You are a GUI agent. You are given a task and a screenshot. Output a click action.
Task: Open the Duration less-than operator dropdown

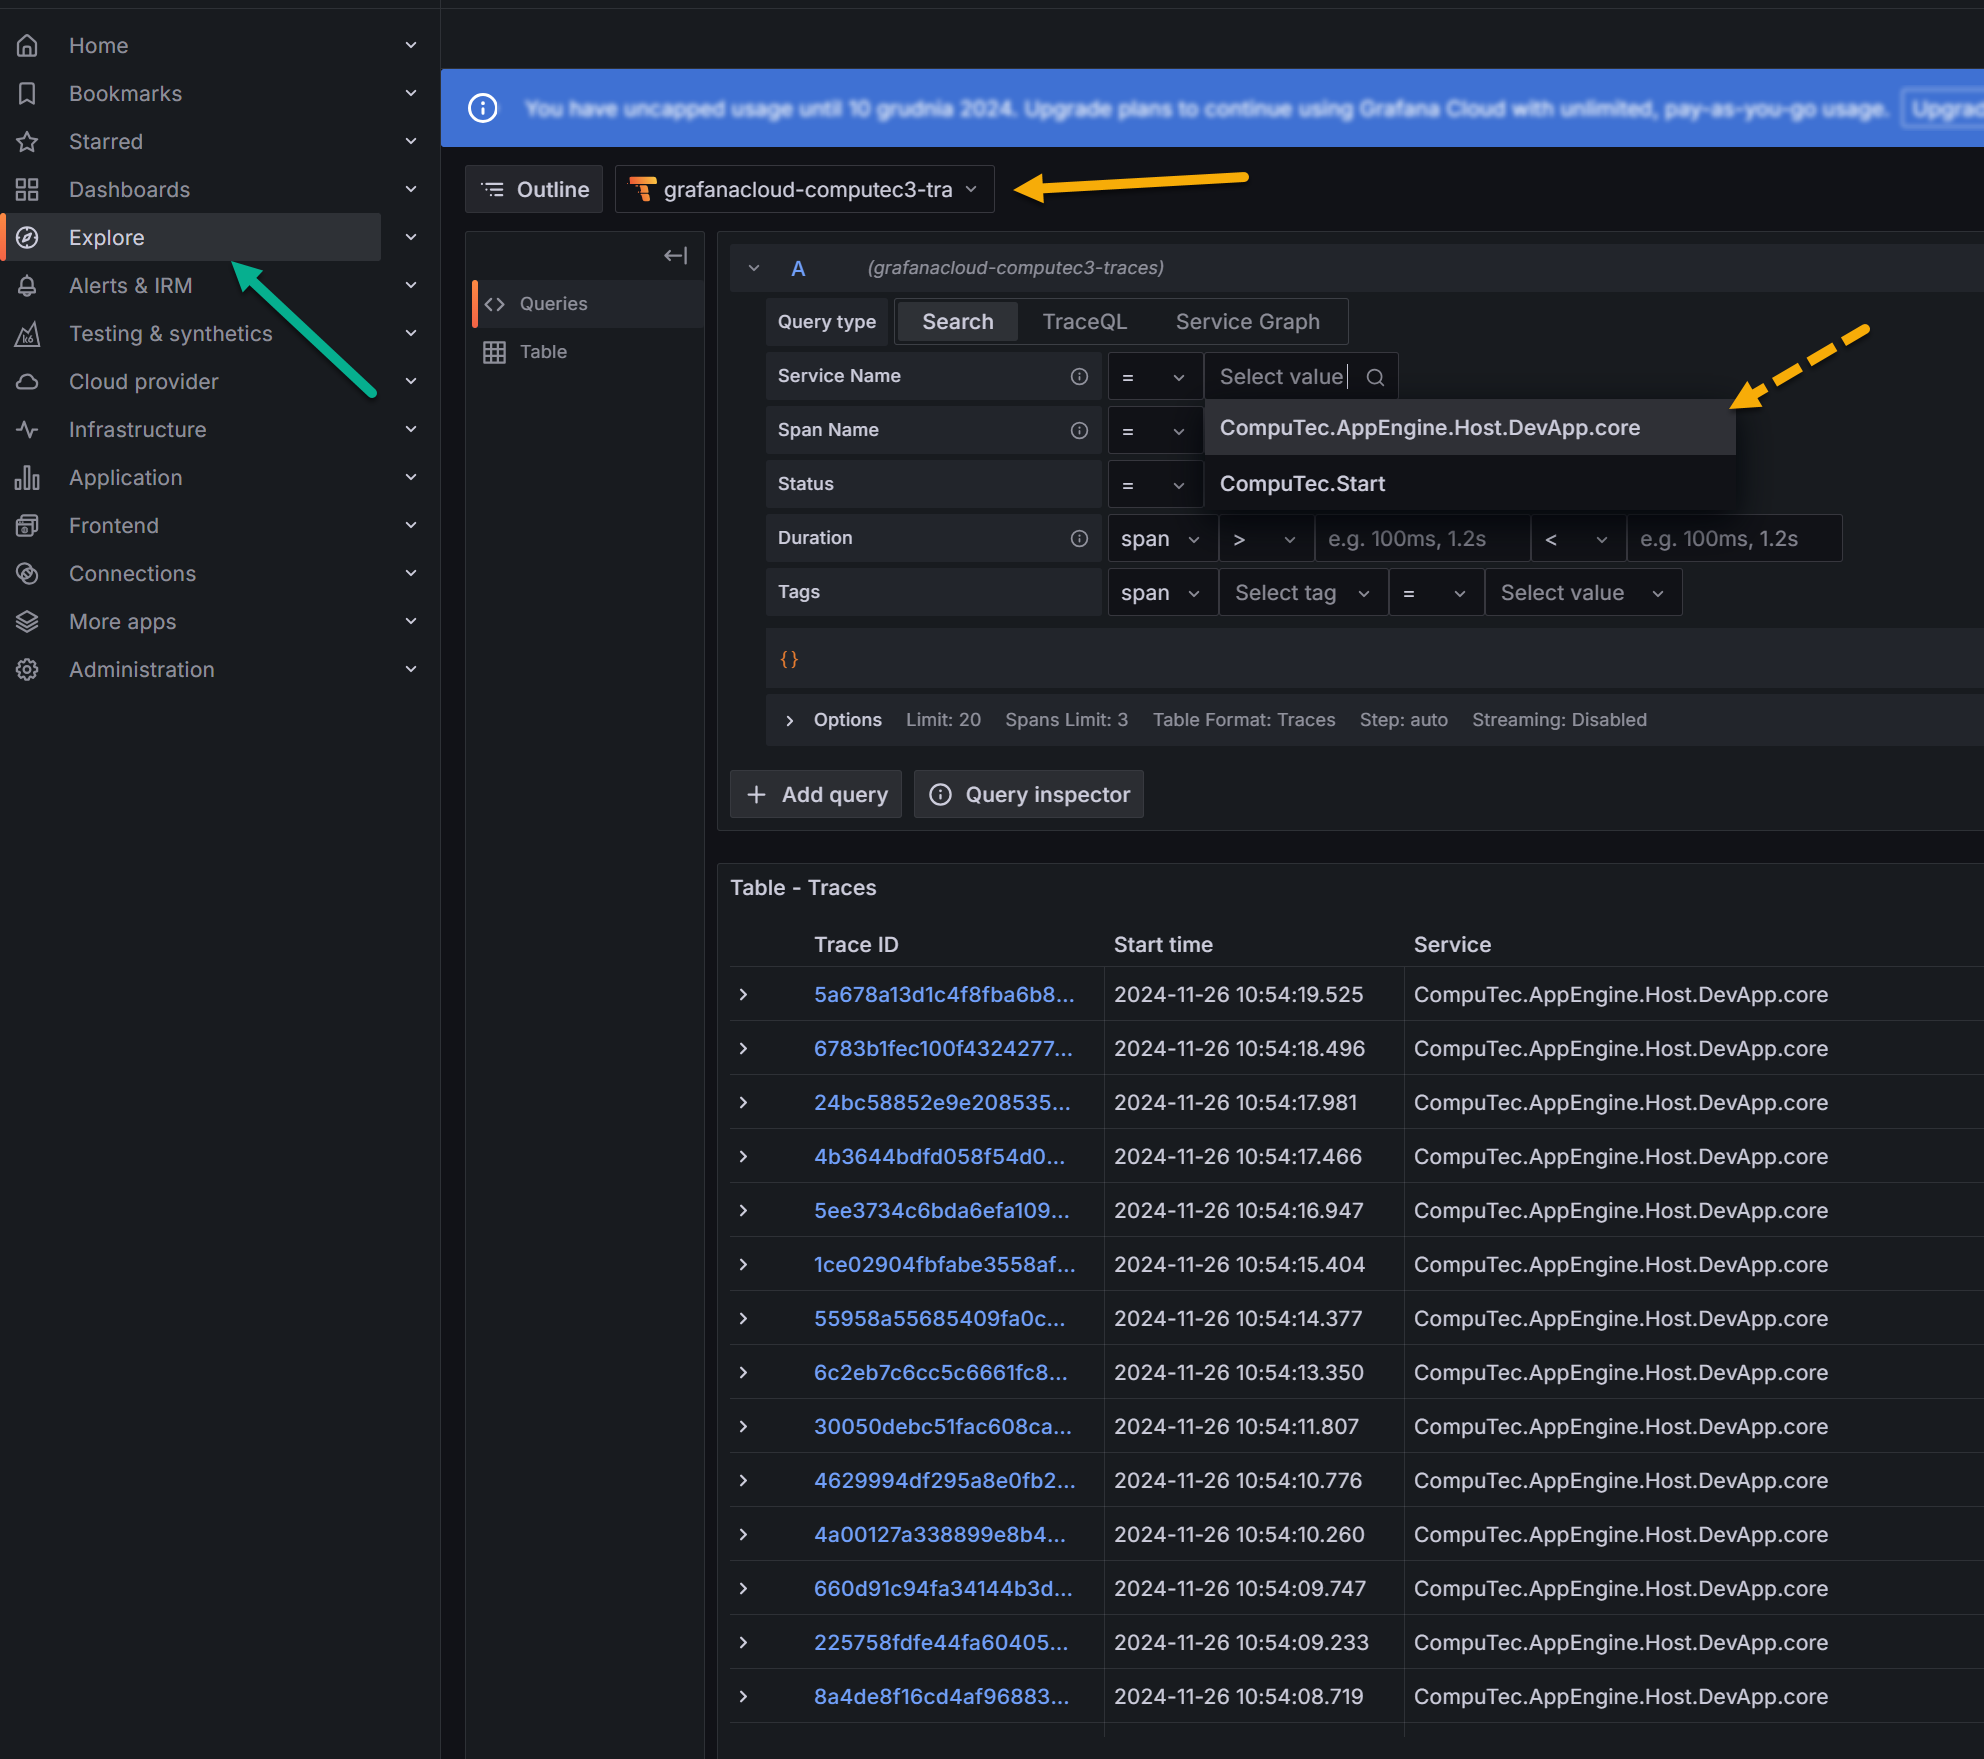point(1578,539)
